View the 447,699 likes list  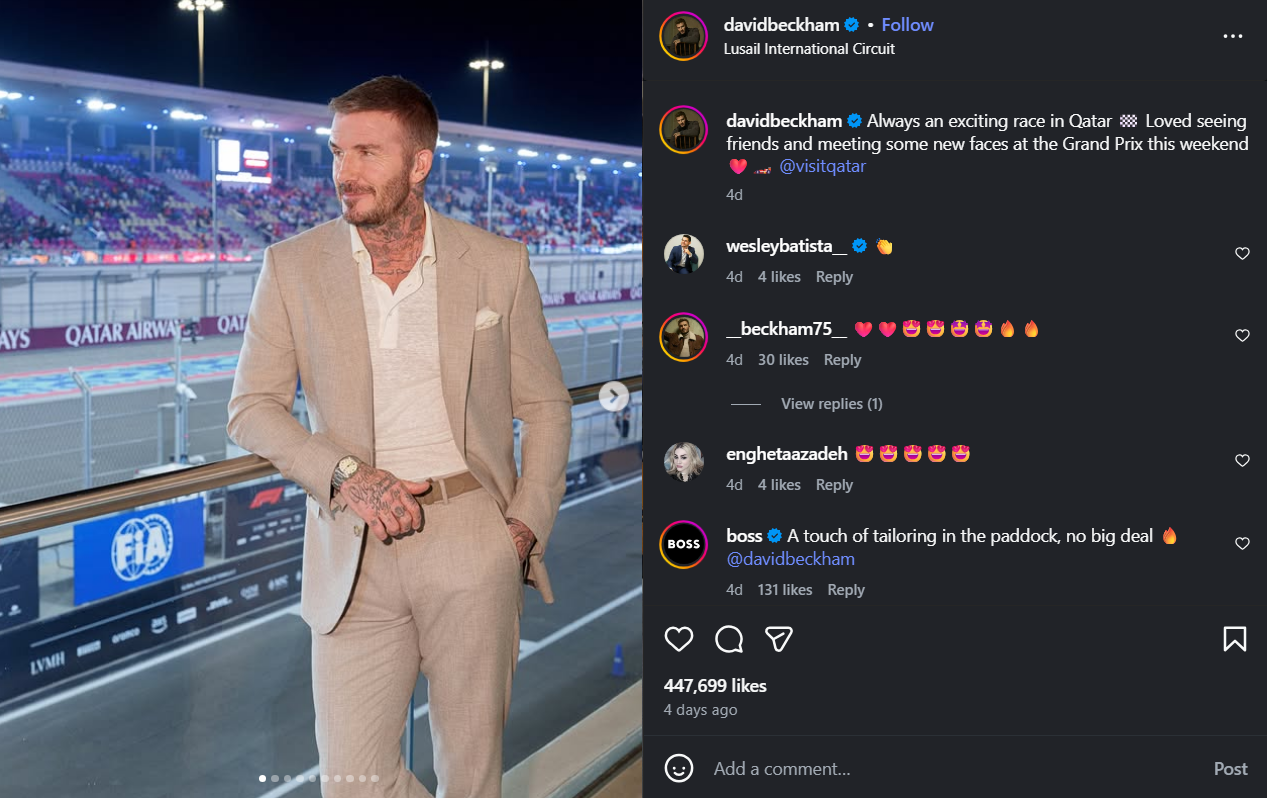715,686
